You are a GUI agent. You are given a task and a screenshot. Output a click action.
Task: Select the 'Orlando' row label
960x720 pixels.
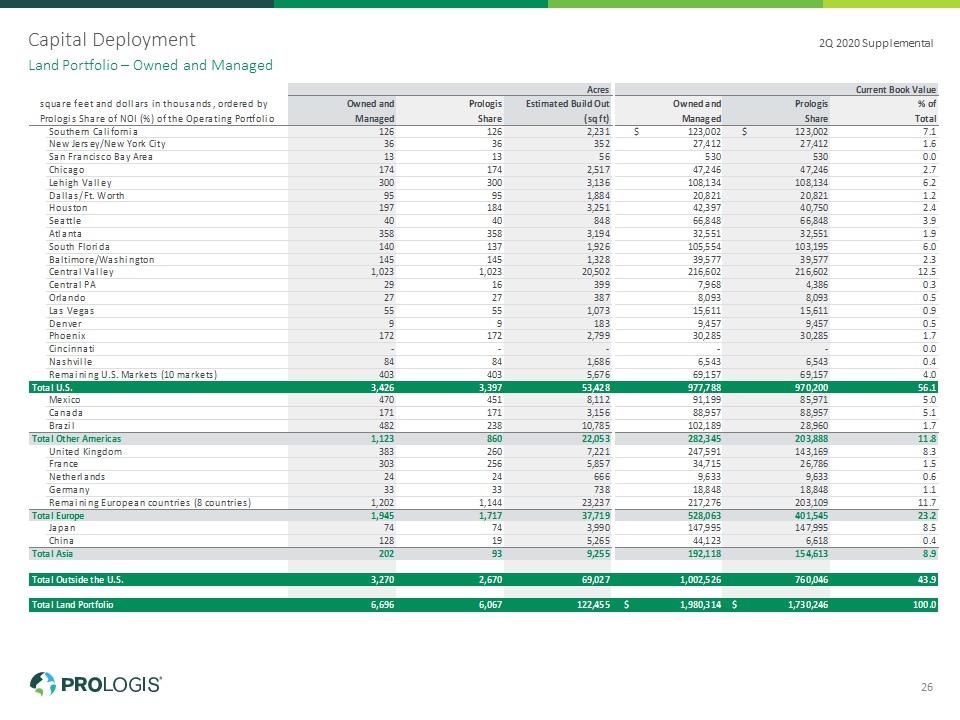[67, 298]
